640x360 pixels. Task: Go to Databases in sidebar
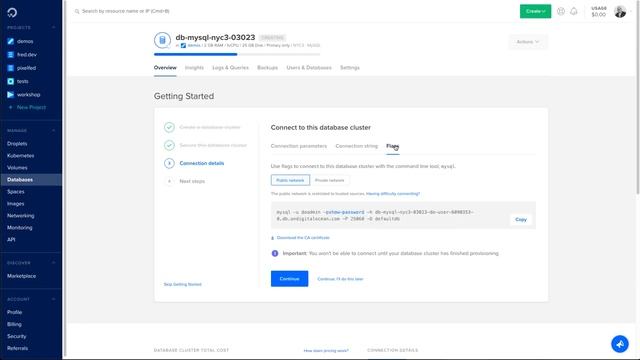pos(31,180)
